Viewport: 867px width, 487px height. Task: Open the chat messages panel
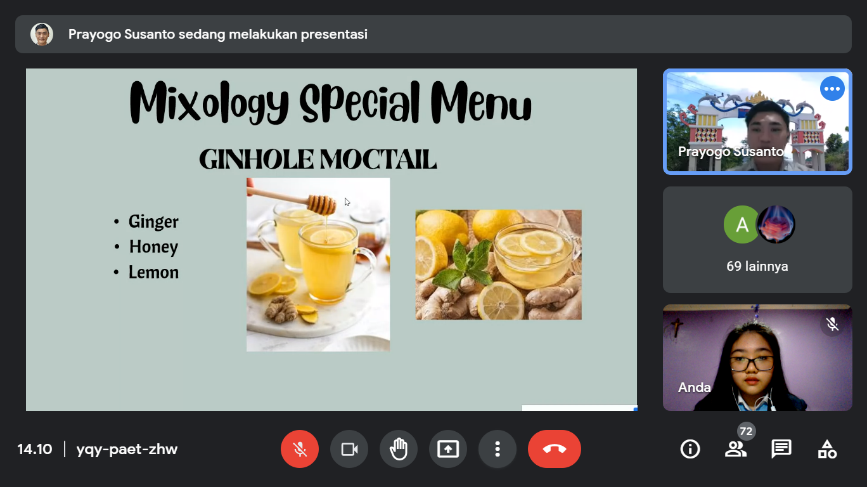[781, 449]
